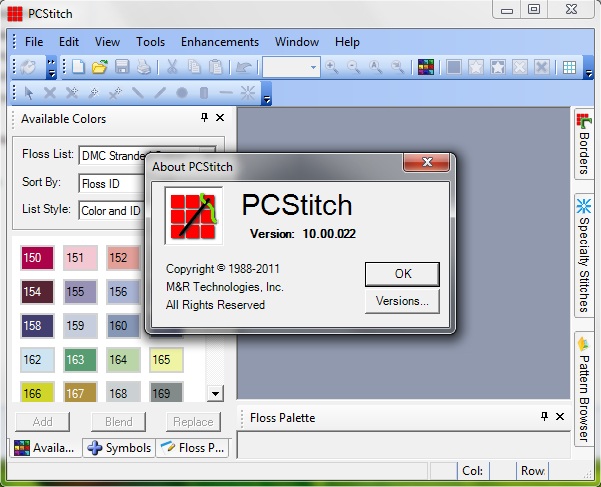Click the Undo arrow icon
This screenshot has width=601, height=487.
point(243,67)
